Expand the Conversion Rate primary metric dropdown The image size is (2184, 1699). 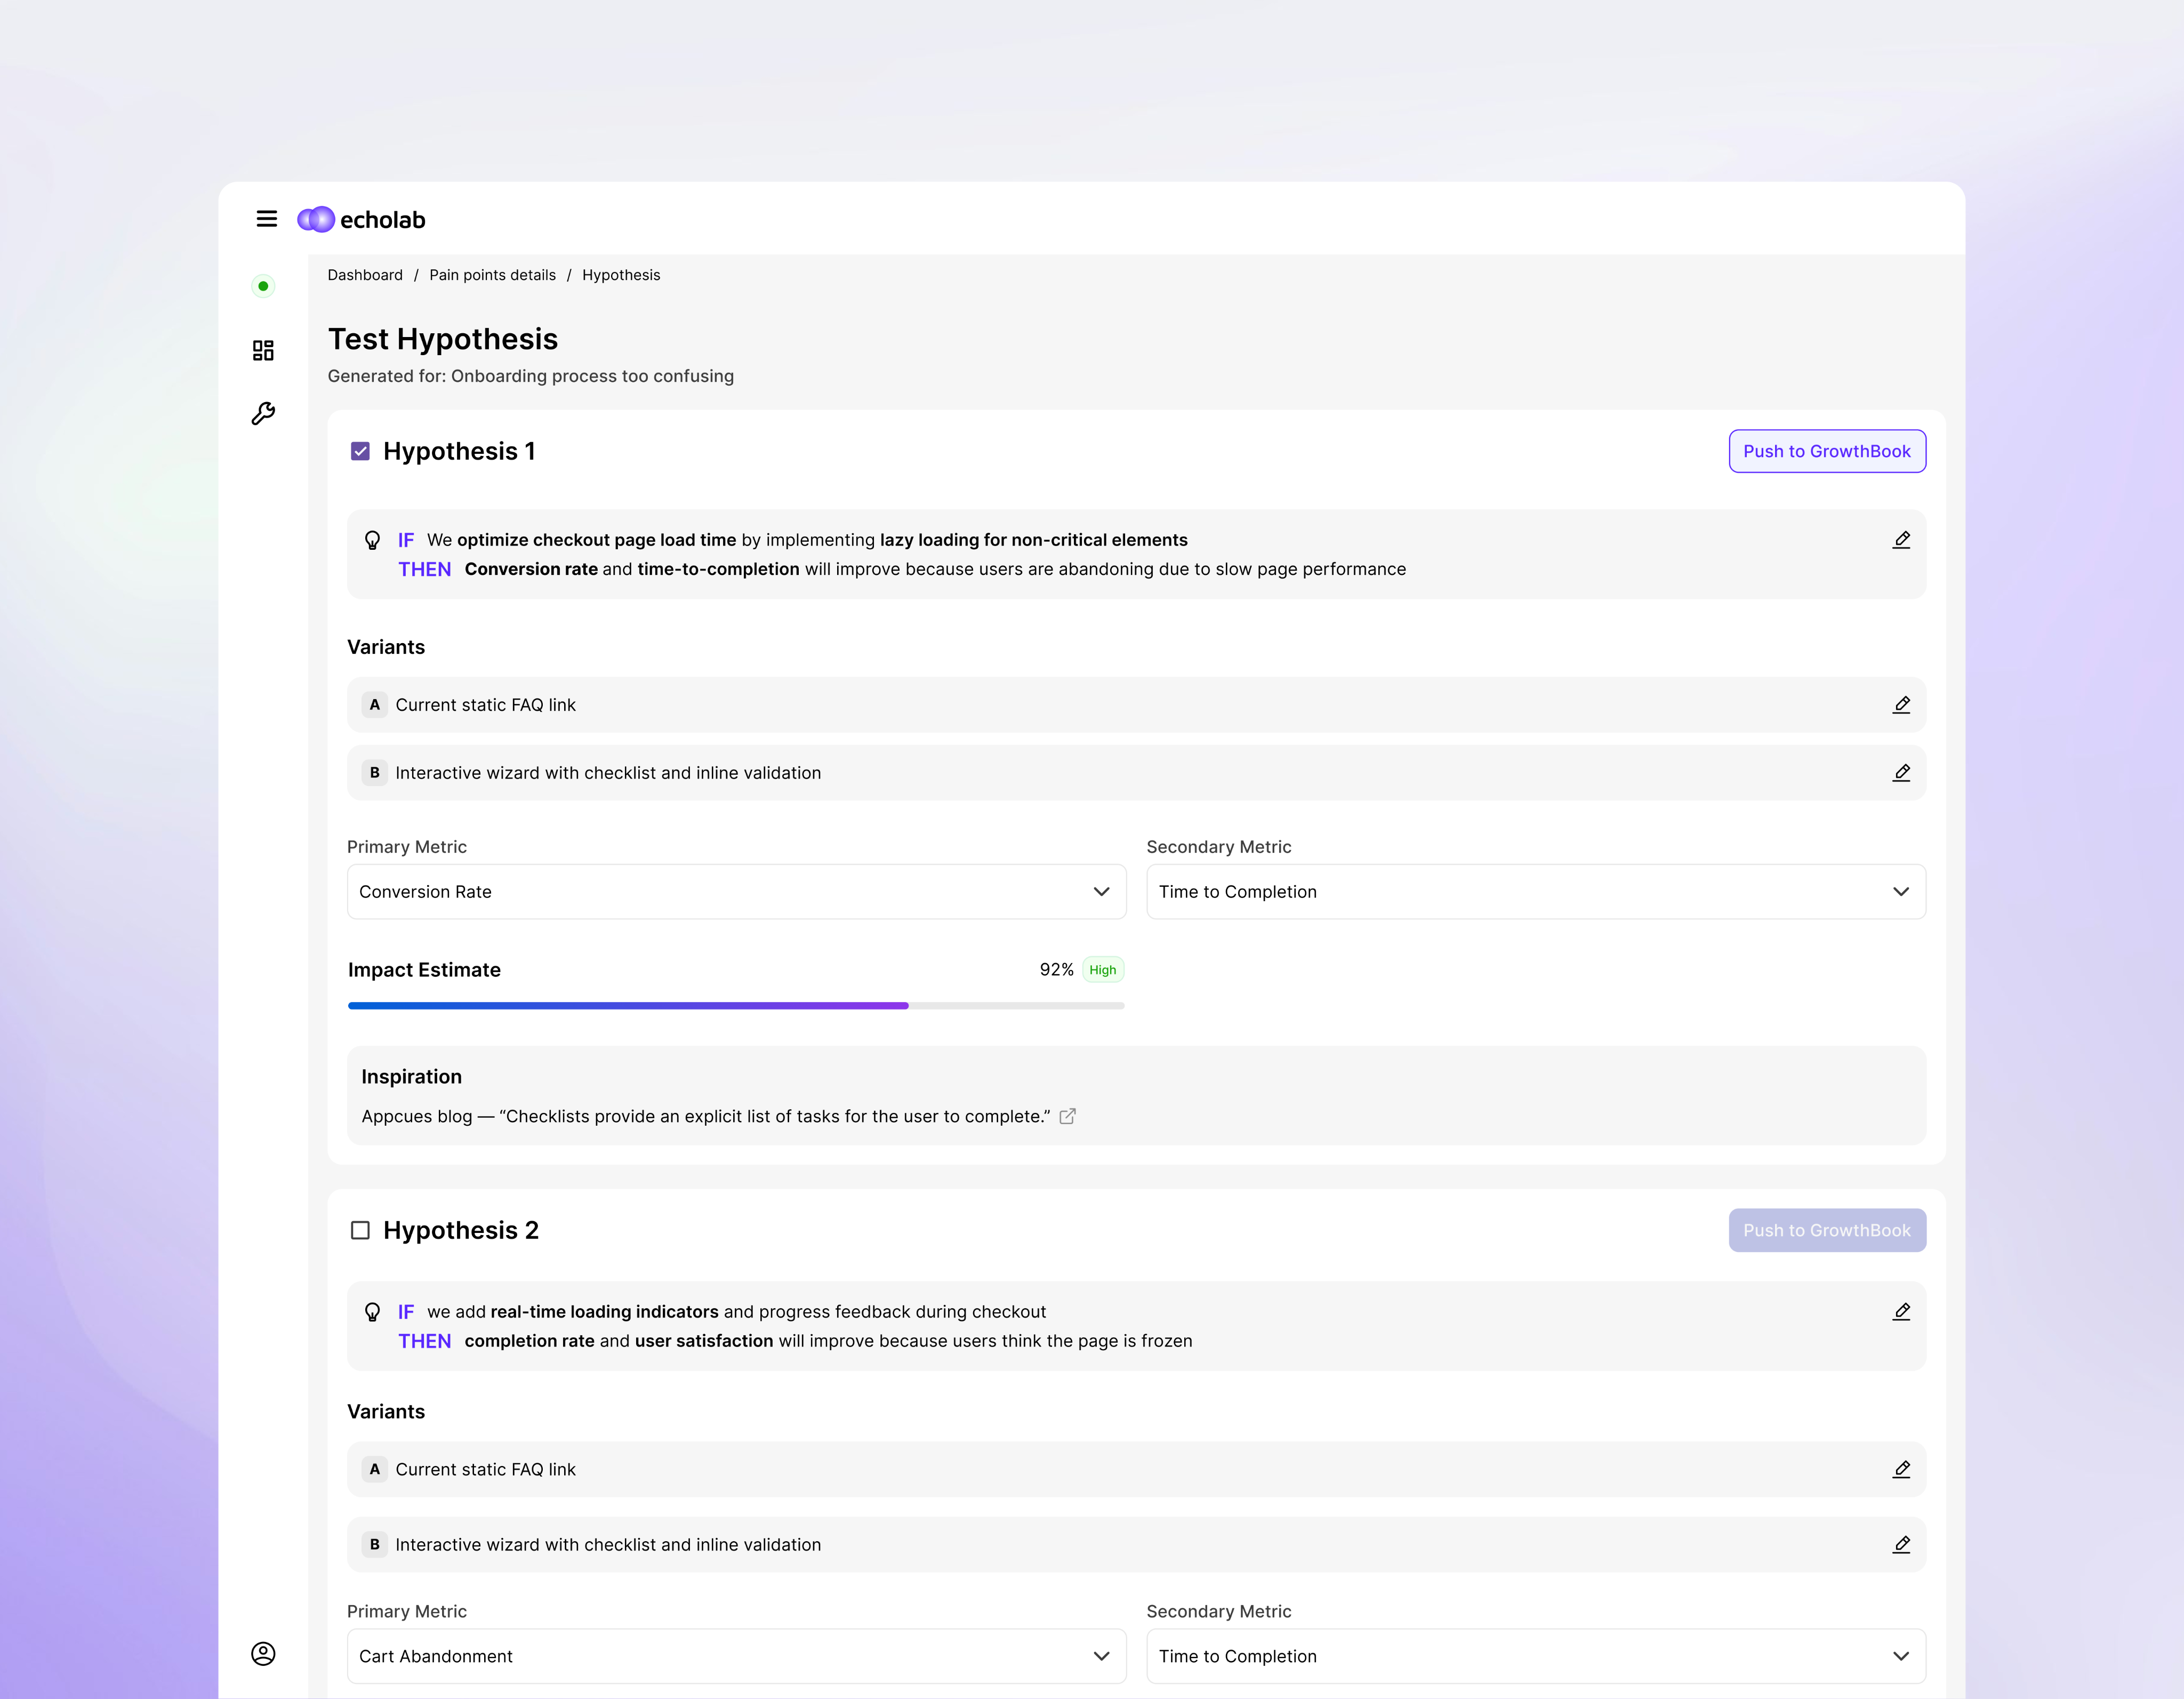(736, 891)
